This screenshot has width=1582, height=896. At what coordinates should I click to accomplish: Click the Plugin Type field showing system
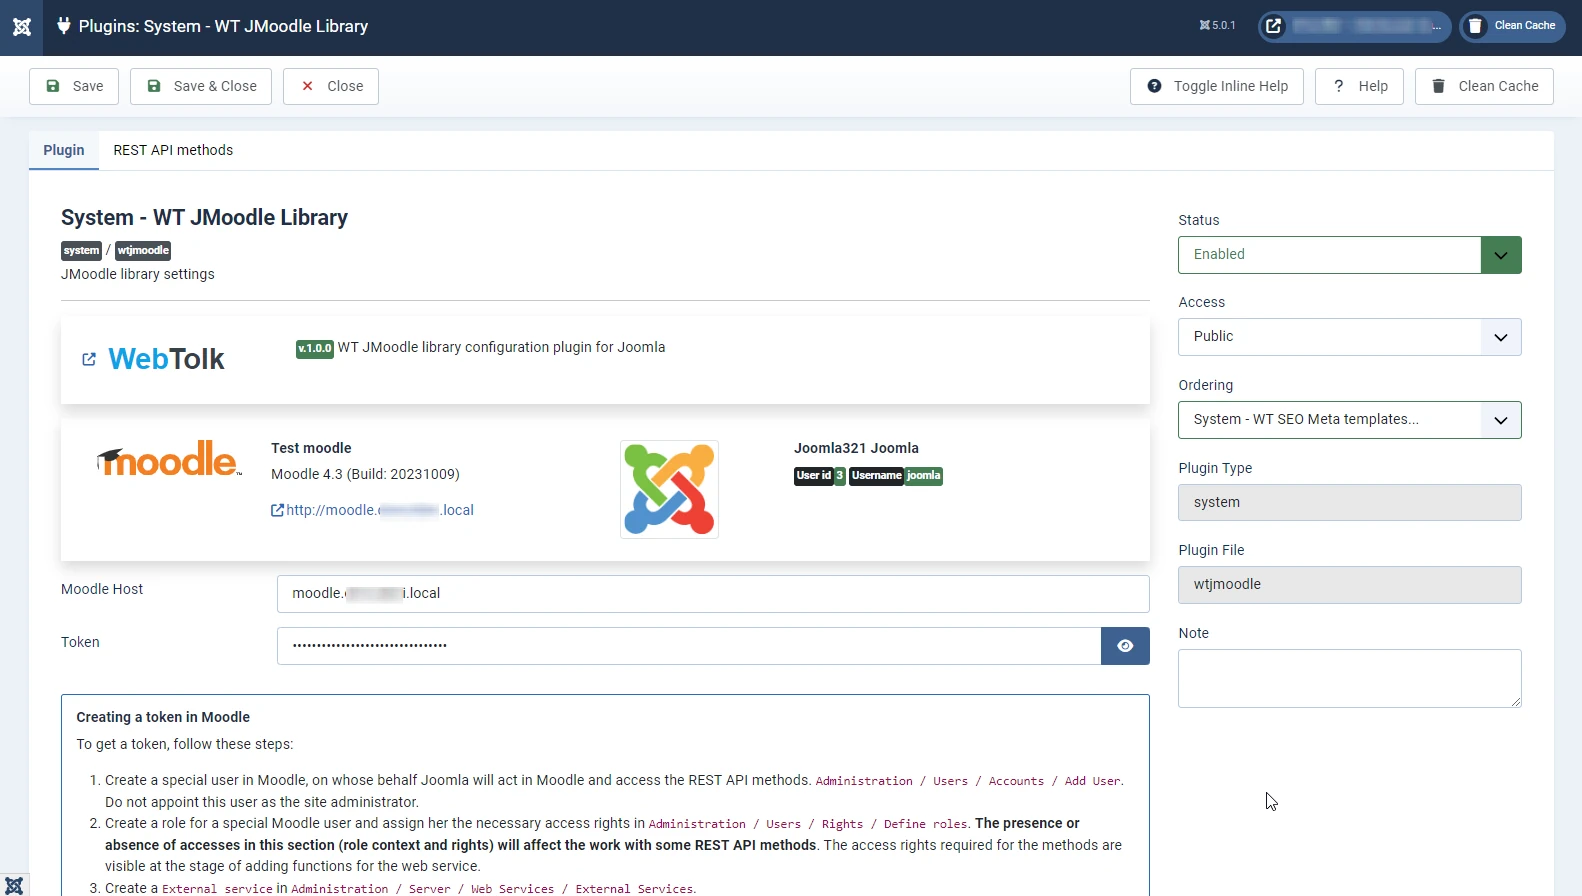click(1349, 502)
